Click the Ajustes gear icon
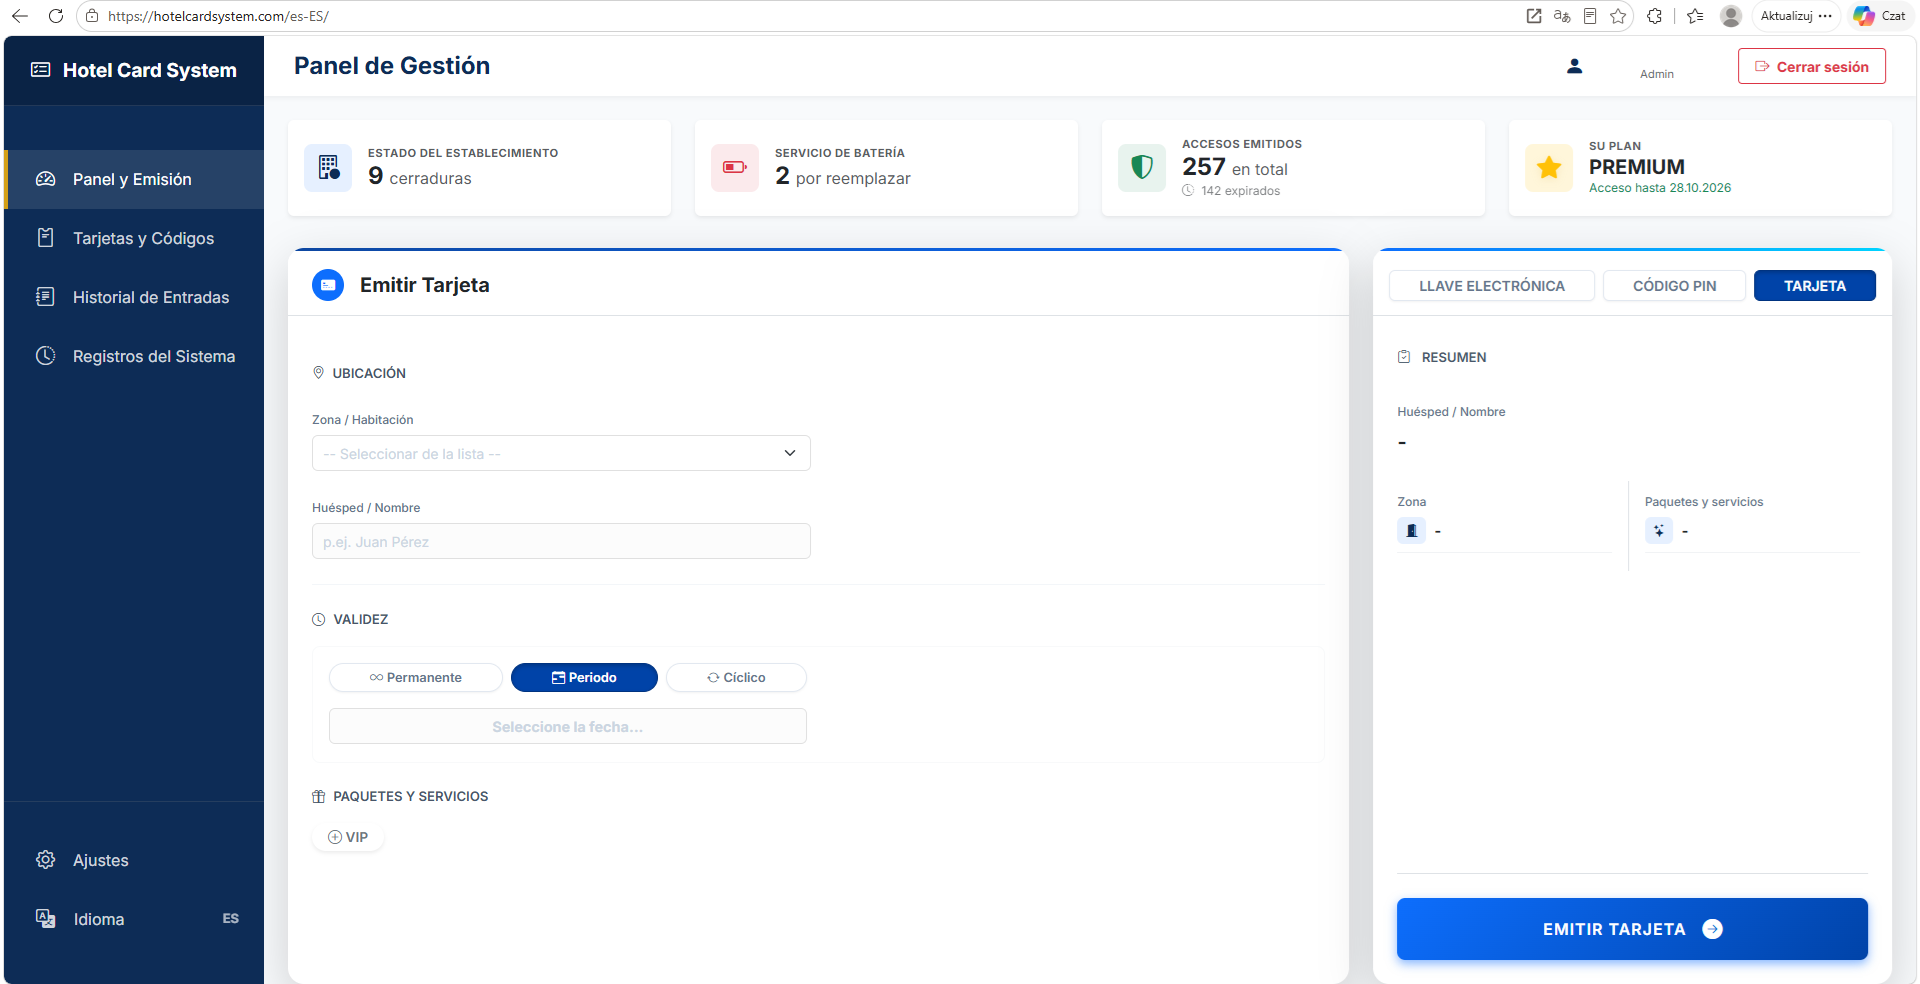This screenshot has width=1920, height=984. click(x=46, y=860)
